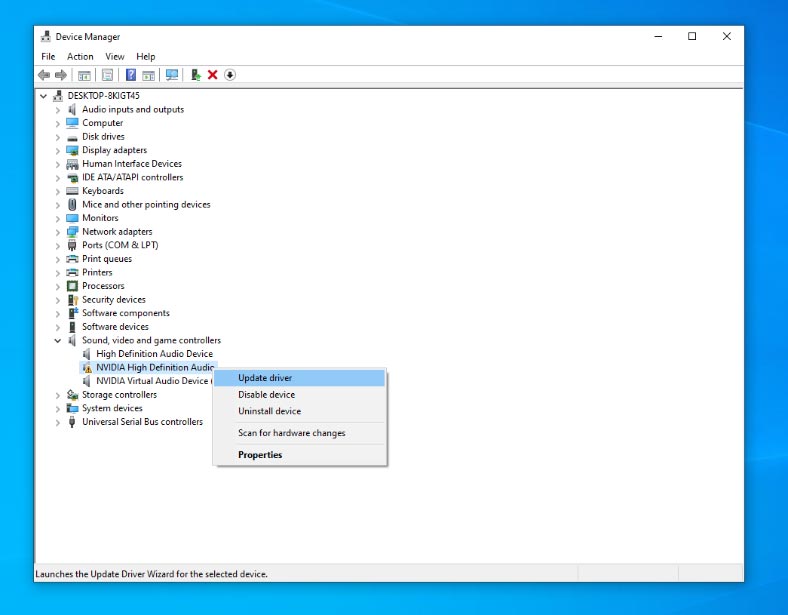788x615 pixels.
Task: Click the red X Uninstall device toolbar icon
Action: pyautogui.click(x=213, y=75)
